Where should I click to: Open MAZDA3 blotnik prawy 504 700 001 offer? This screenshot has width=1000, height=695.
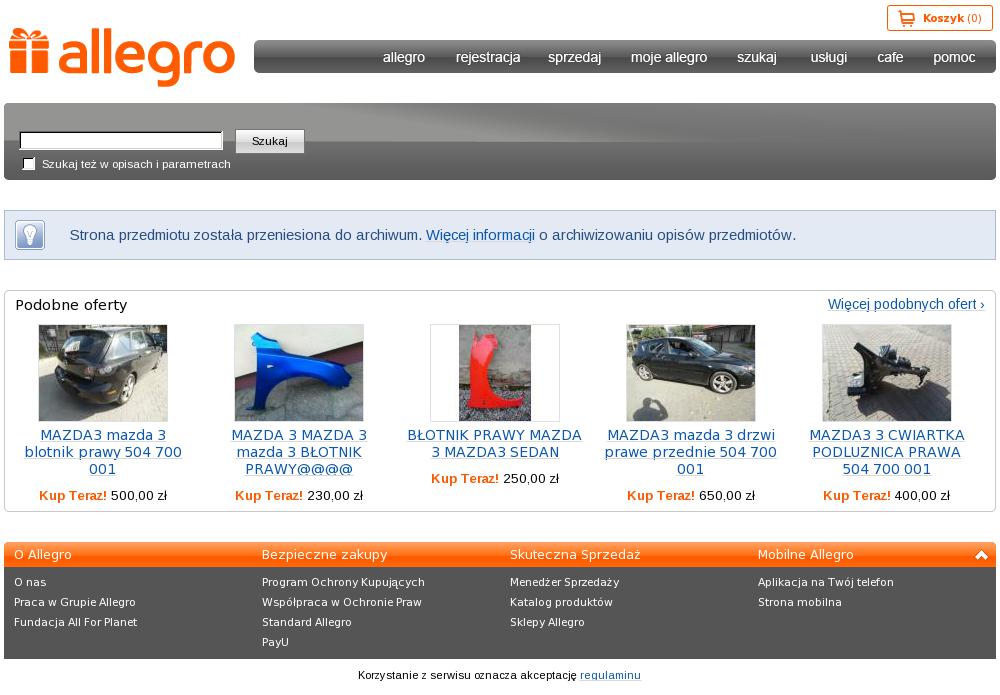click(x=103, y=452)
